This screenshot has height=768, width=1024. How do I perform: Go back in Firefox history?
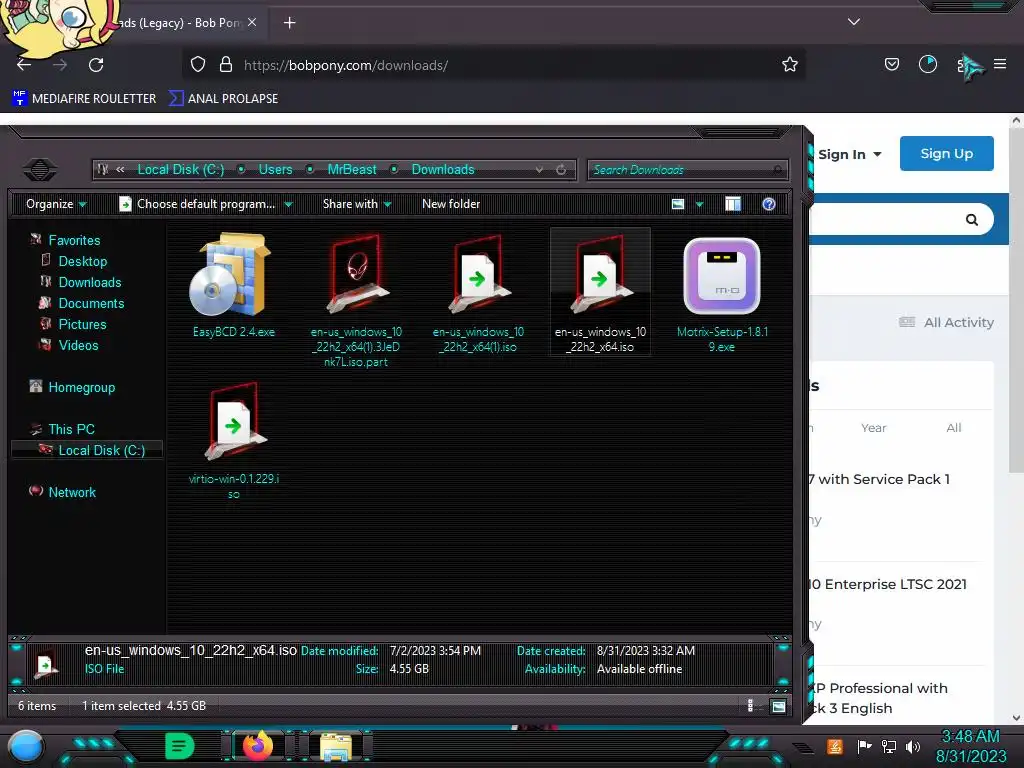click(24, 65)
